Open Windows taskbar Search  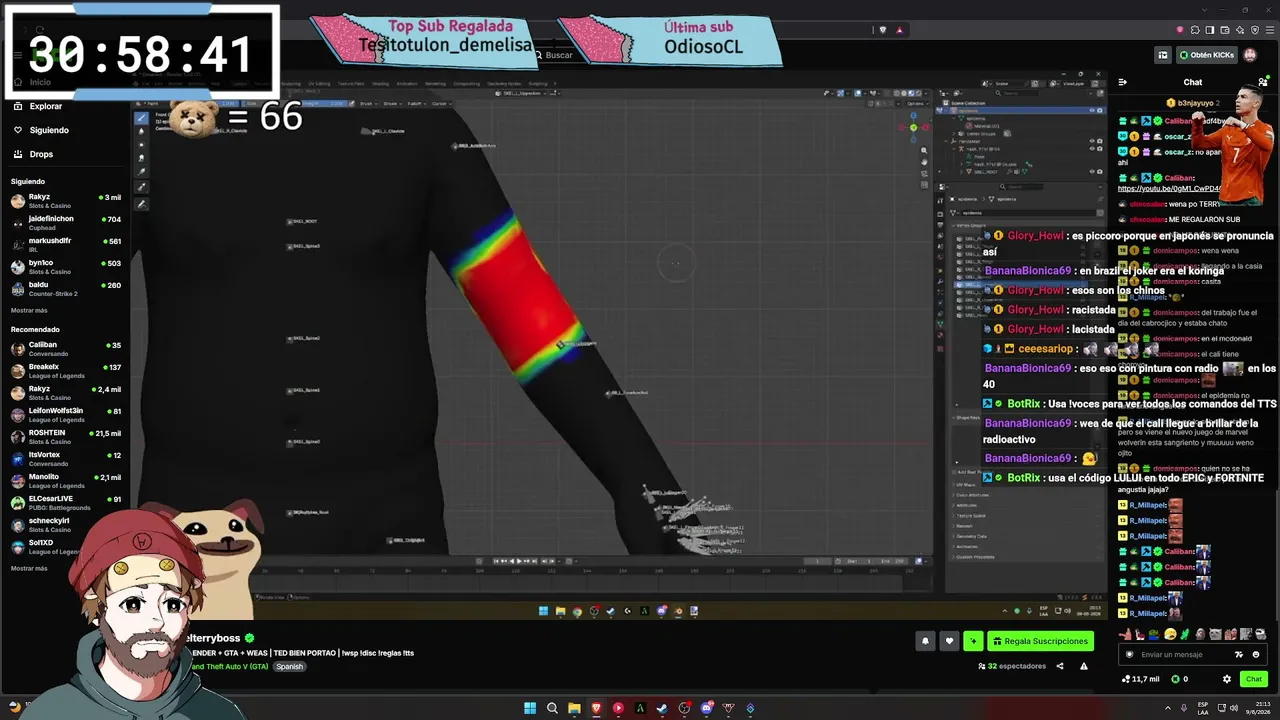coord(552,708)
